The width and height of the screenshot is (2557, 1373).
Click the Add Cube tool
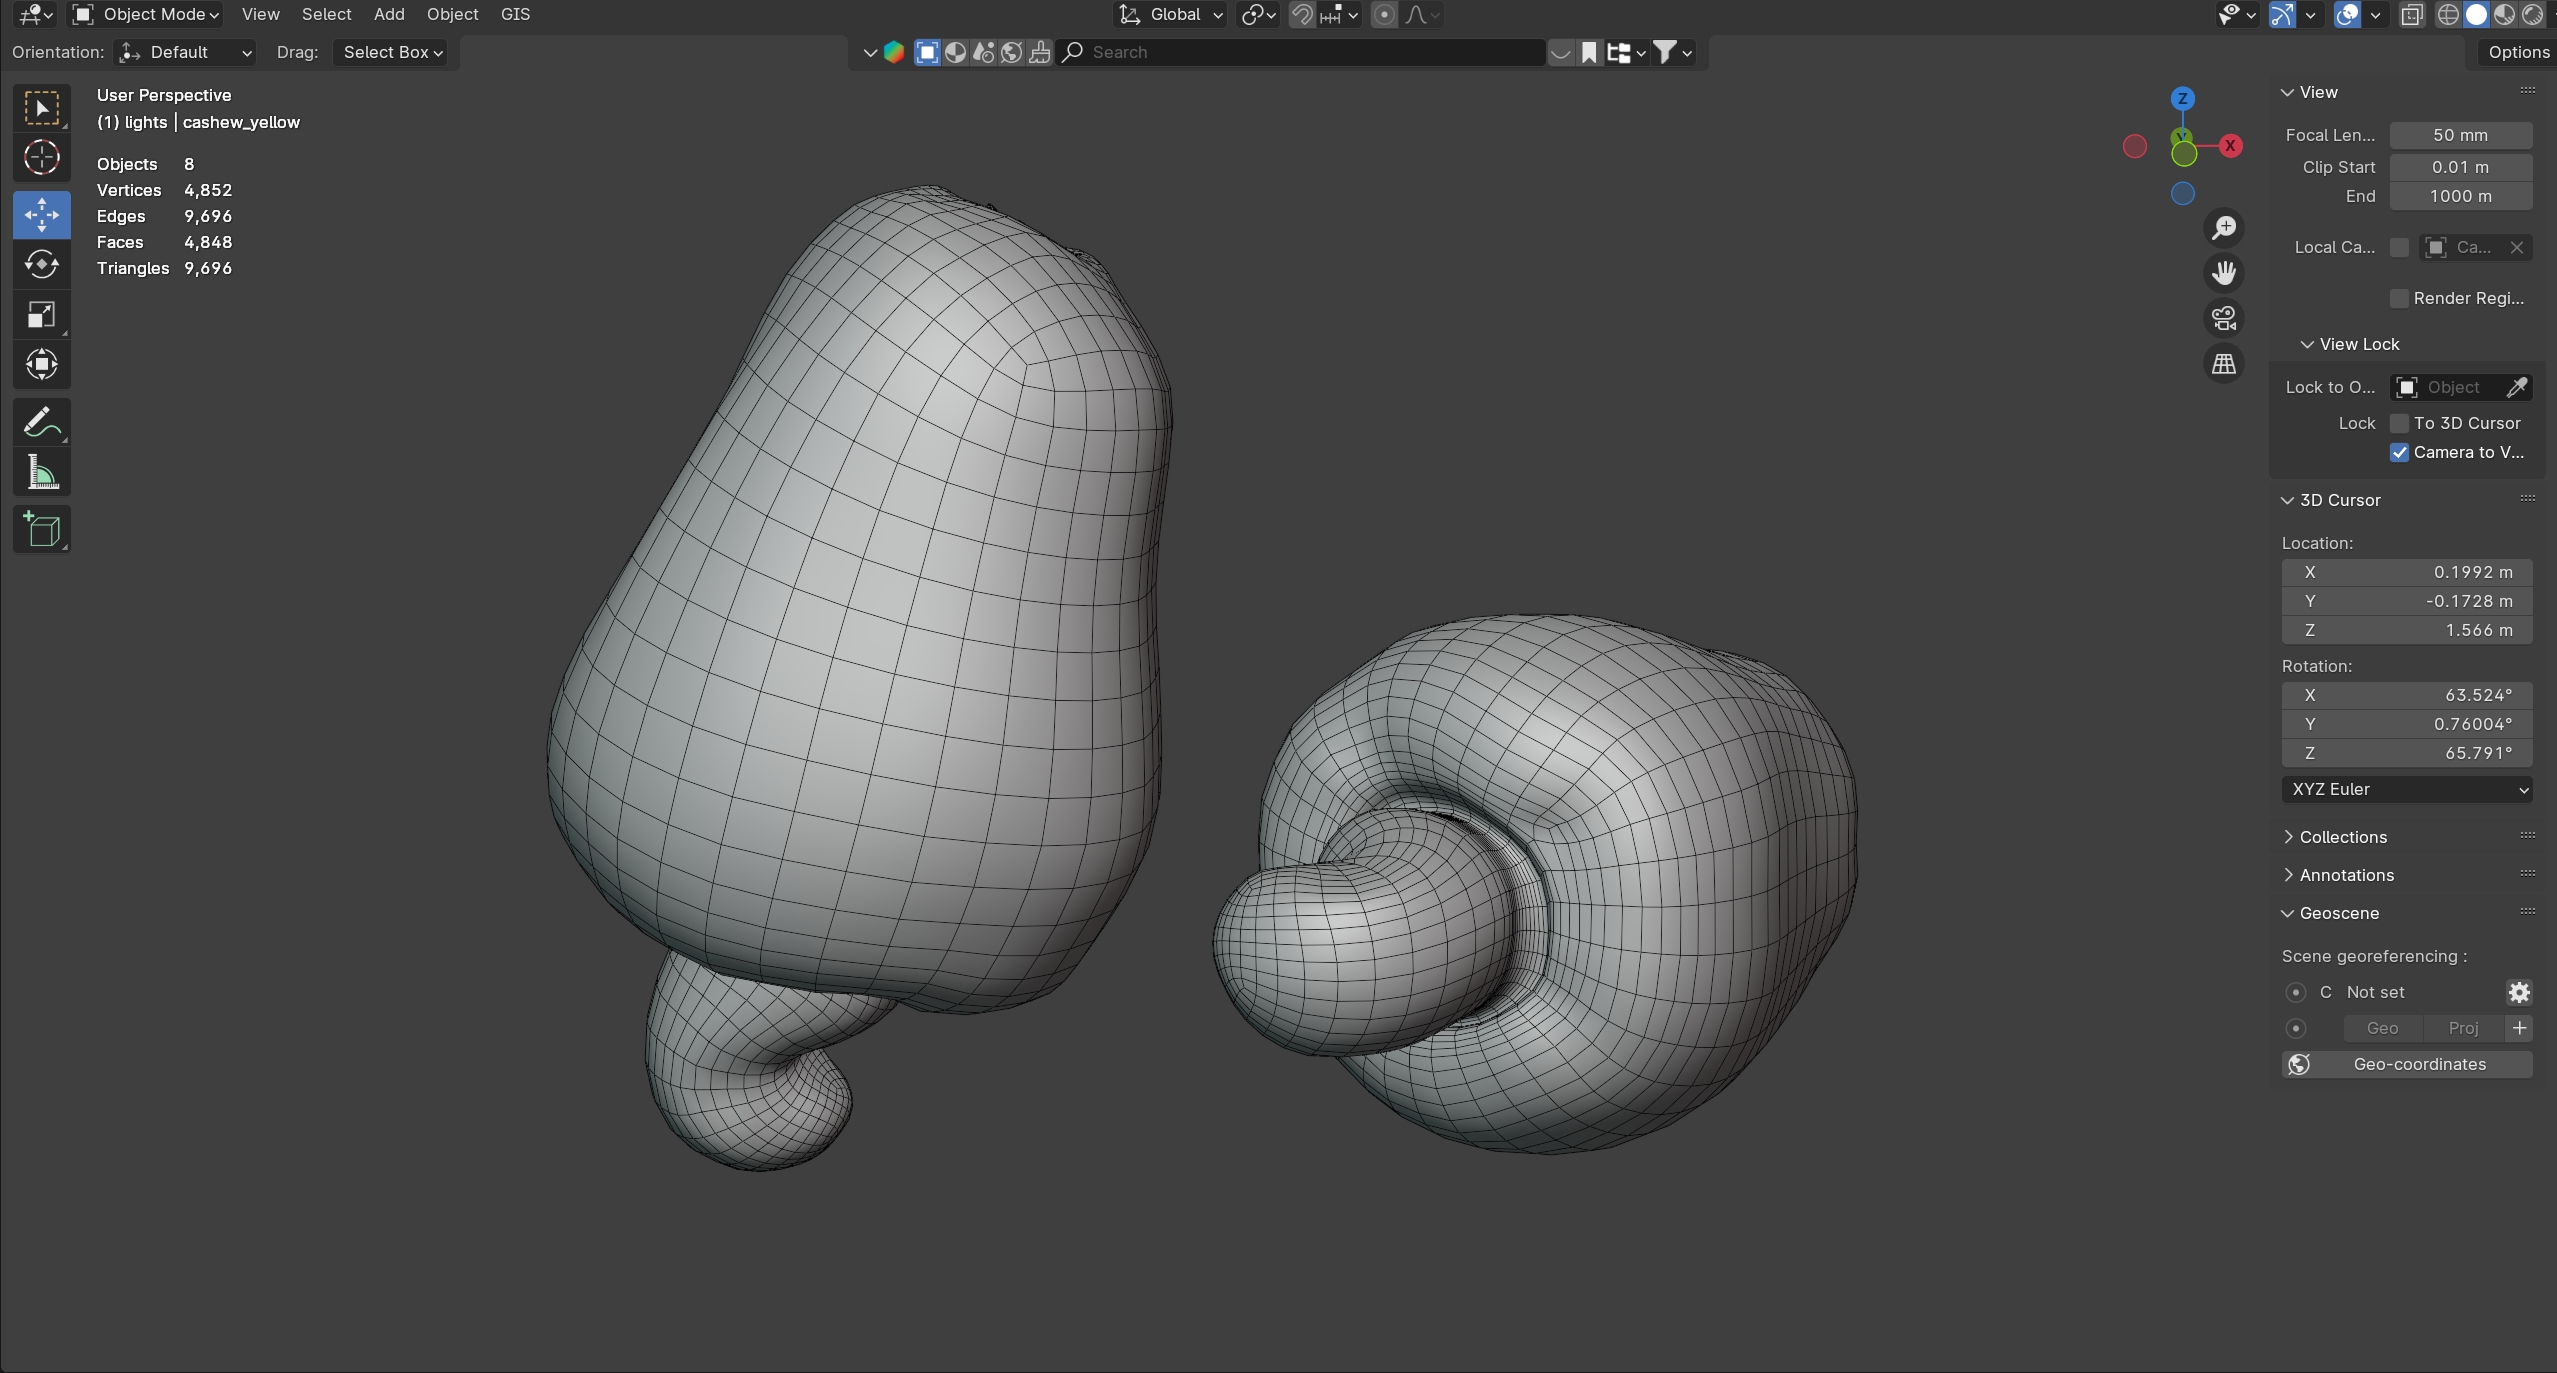tap(41, 530)
